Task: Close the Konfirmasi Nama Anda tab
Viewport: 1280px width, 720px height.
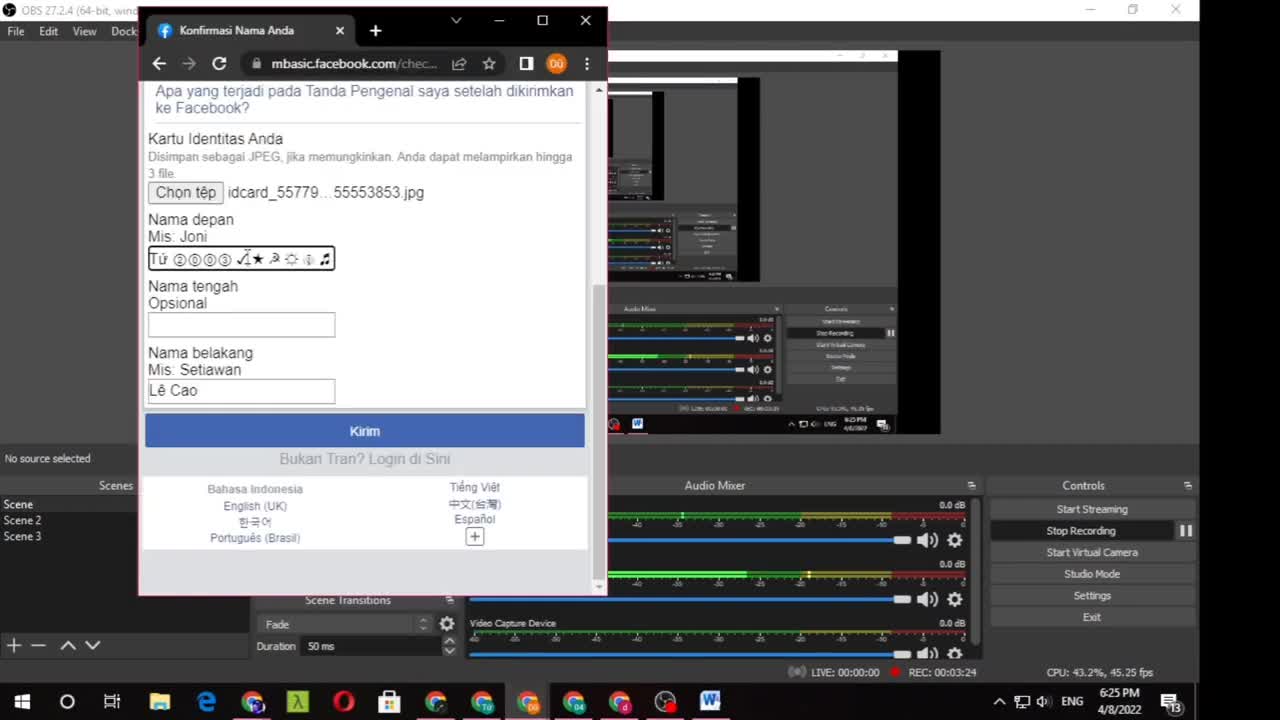Action: [x=340, y=31]
